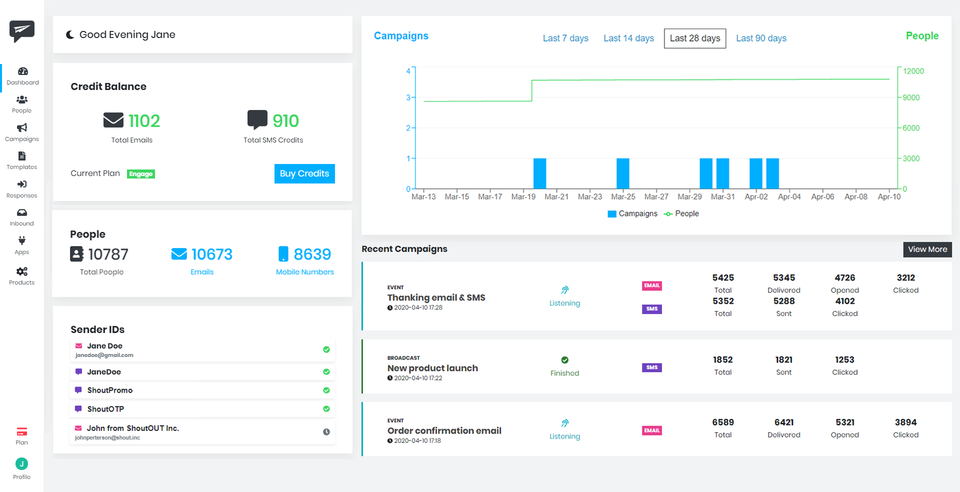The width and height of the screenshot is (960, 492).
Task: Open Inbound from the sidebar
Action: [22, 216]
